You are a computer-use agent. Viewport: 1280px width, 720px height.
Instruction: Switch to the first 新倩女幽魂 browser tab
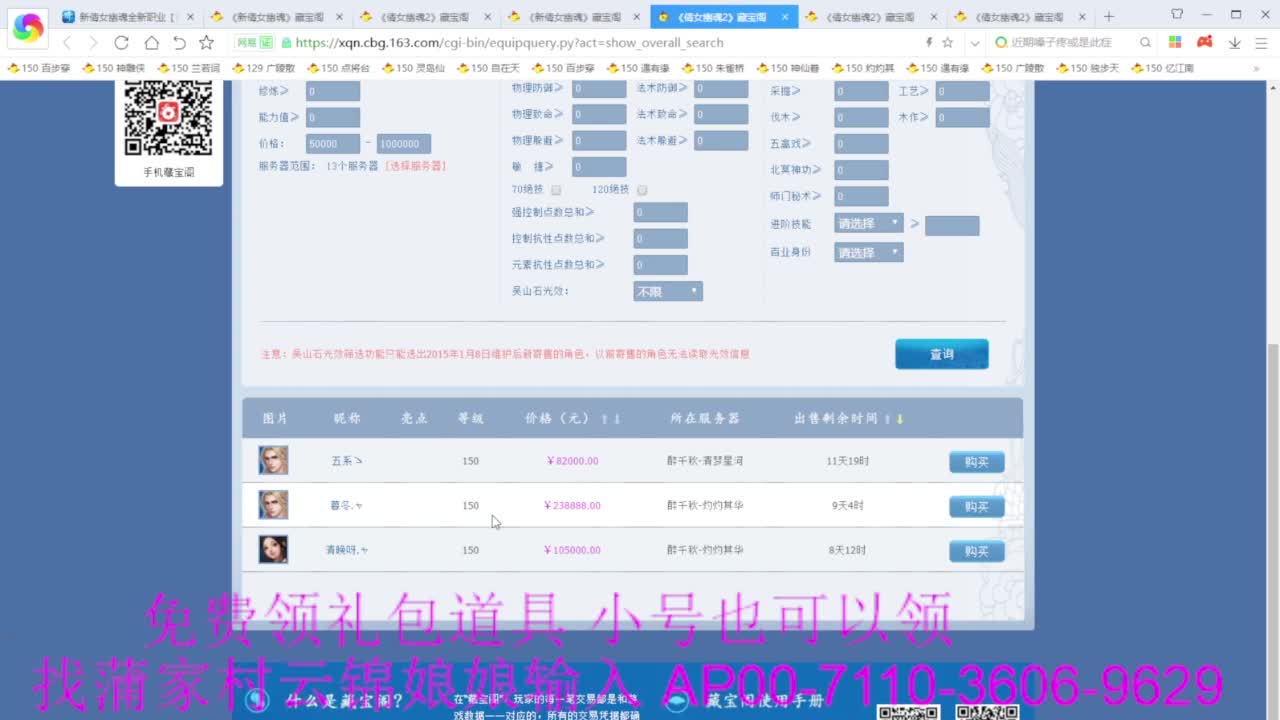click(120, 16)
